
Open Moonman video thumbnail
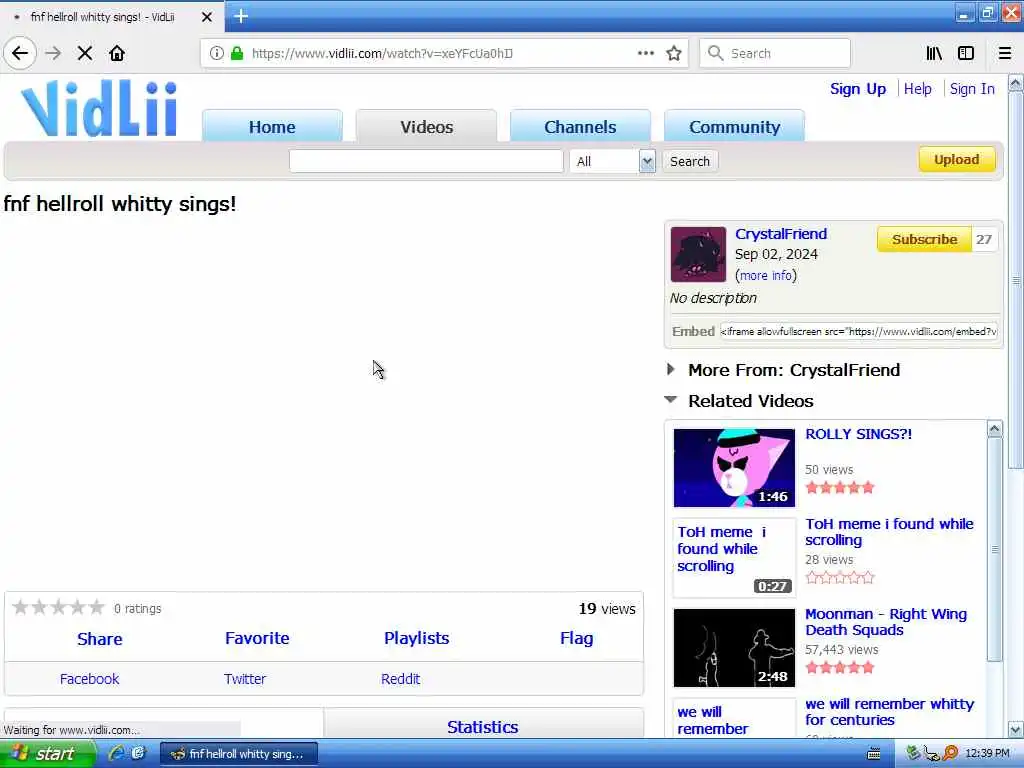pyautogui.click(x=734, y=648)
